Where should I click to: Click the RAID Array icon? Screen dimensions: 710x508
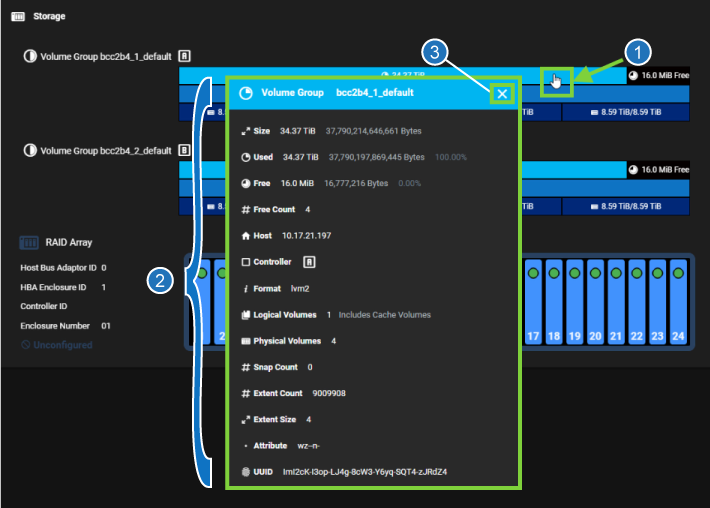tap(29, 242)
